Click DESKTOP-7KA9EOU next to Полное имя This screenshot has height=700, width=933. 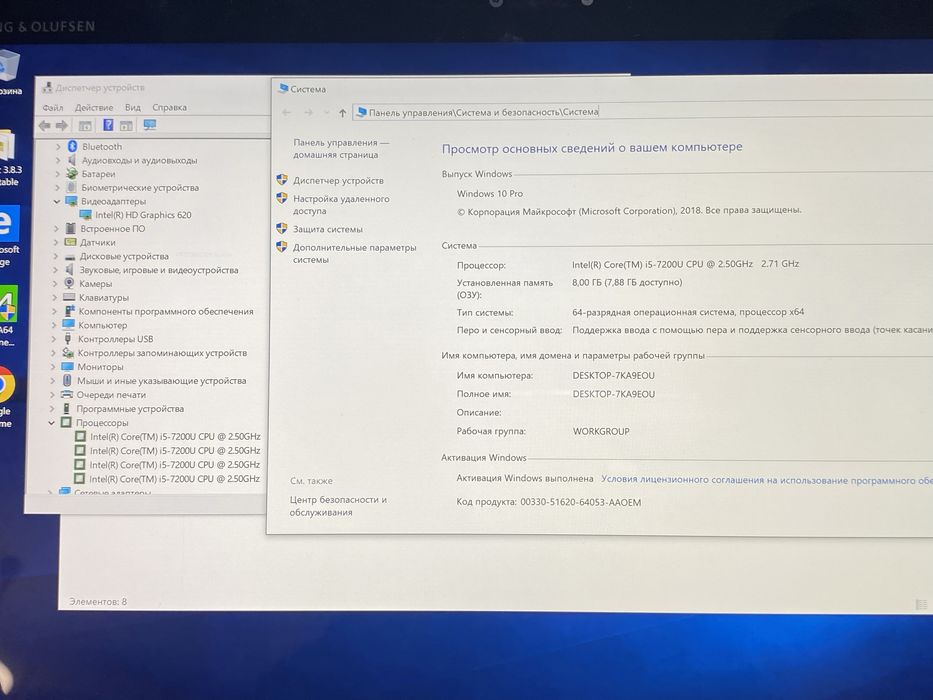point(613,394)
